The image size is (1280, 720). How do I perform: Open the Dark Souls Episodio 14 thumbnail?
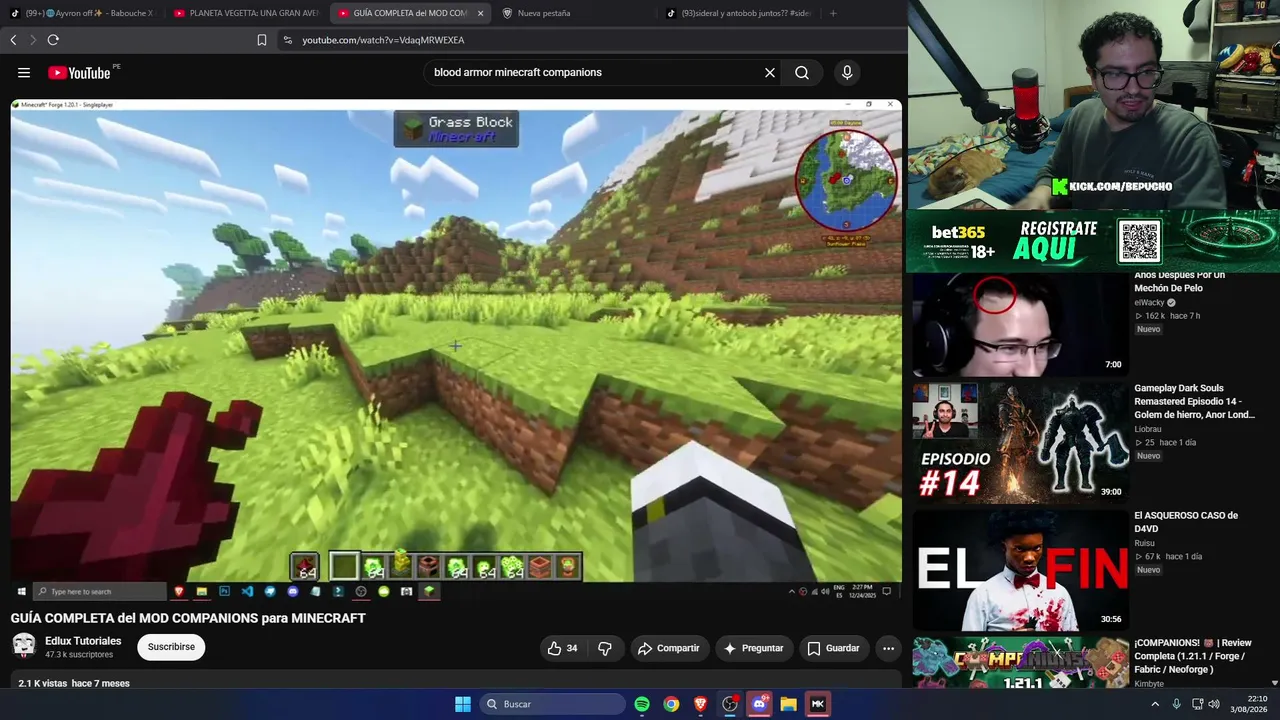click(x=1020, y=443)
